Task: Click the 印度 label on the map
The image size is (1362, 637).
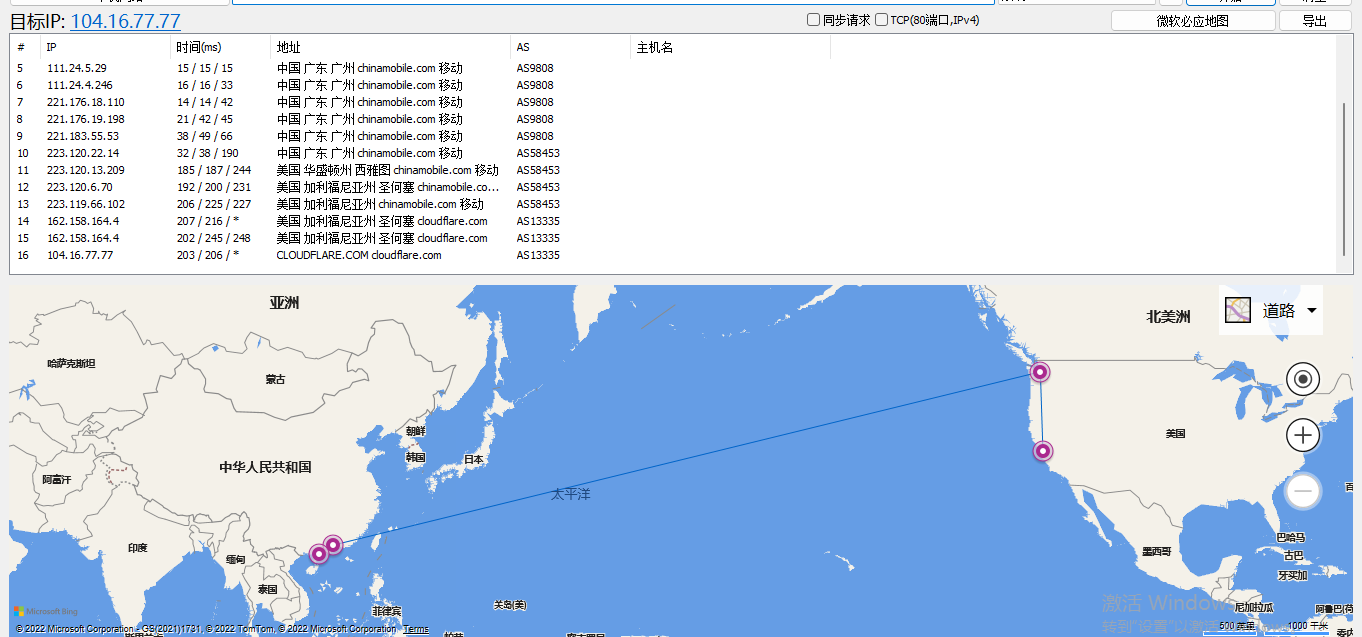Action: pyautogui.click(x=138, y=548)
